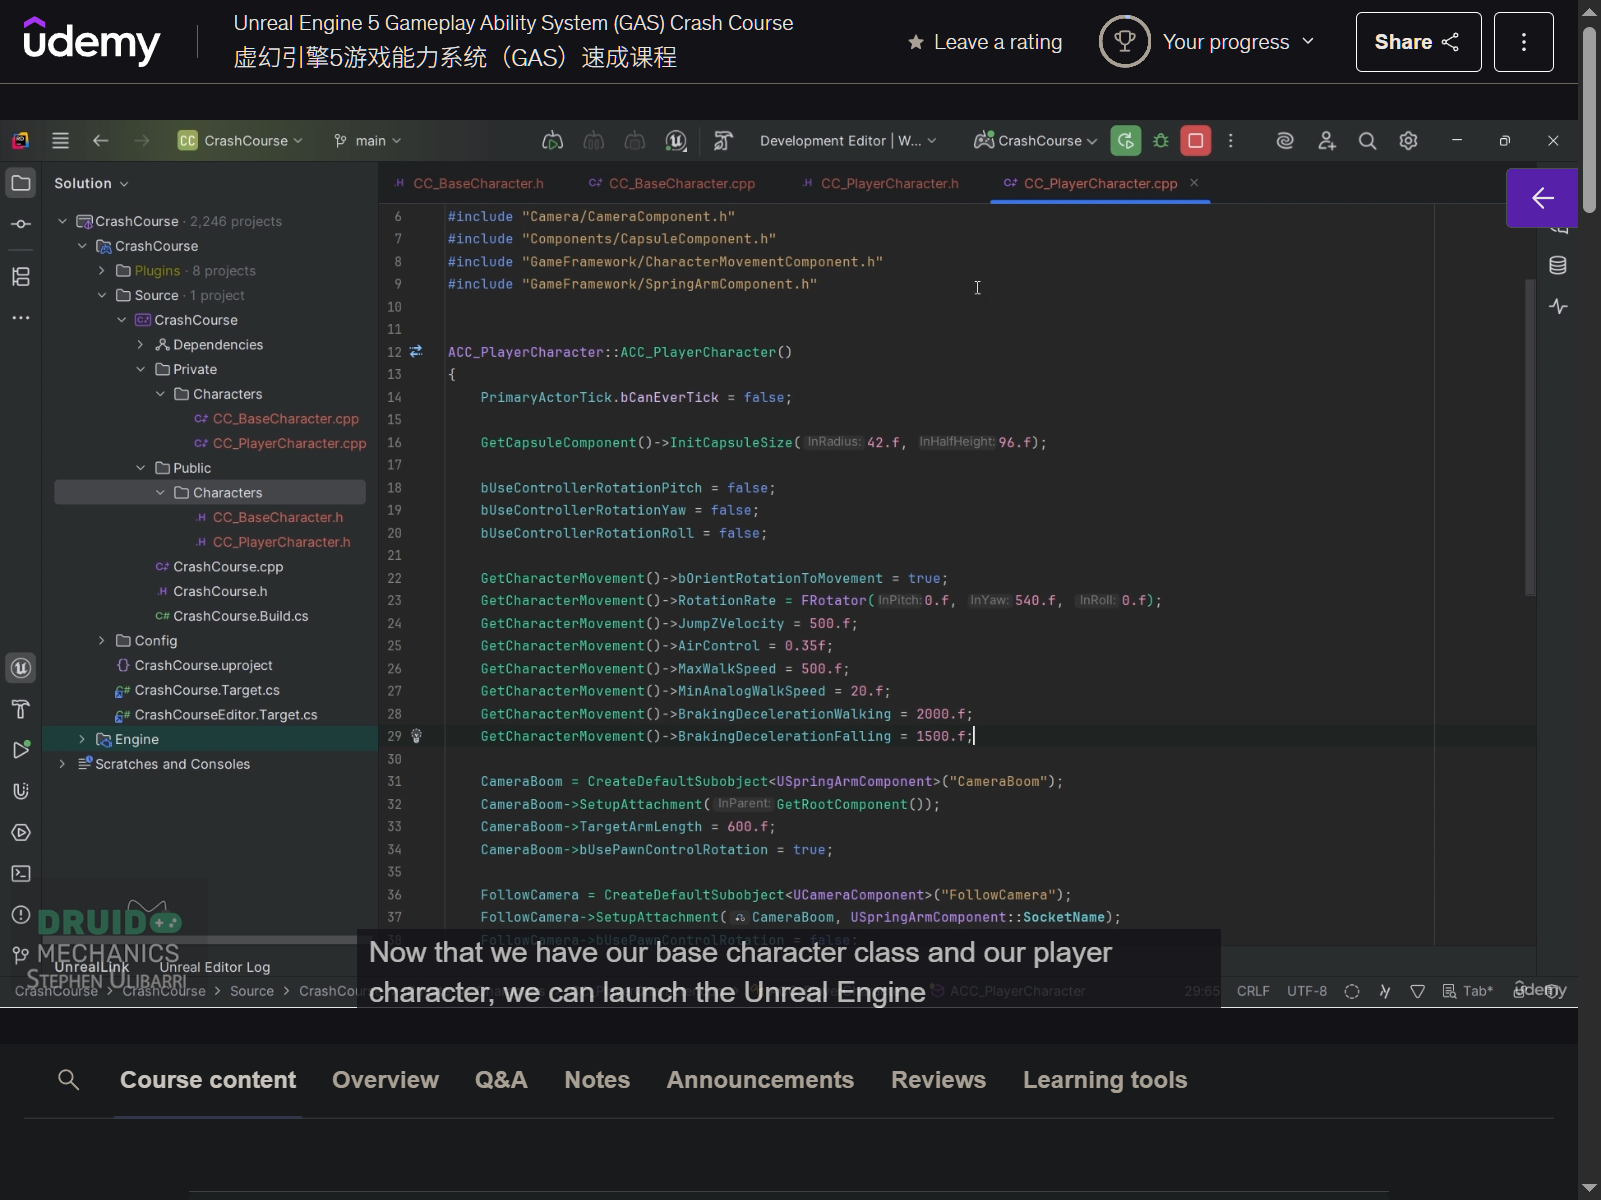Switch to CC_PlayerCharacter.h tab

(x=881, y=184)
